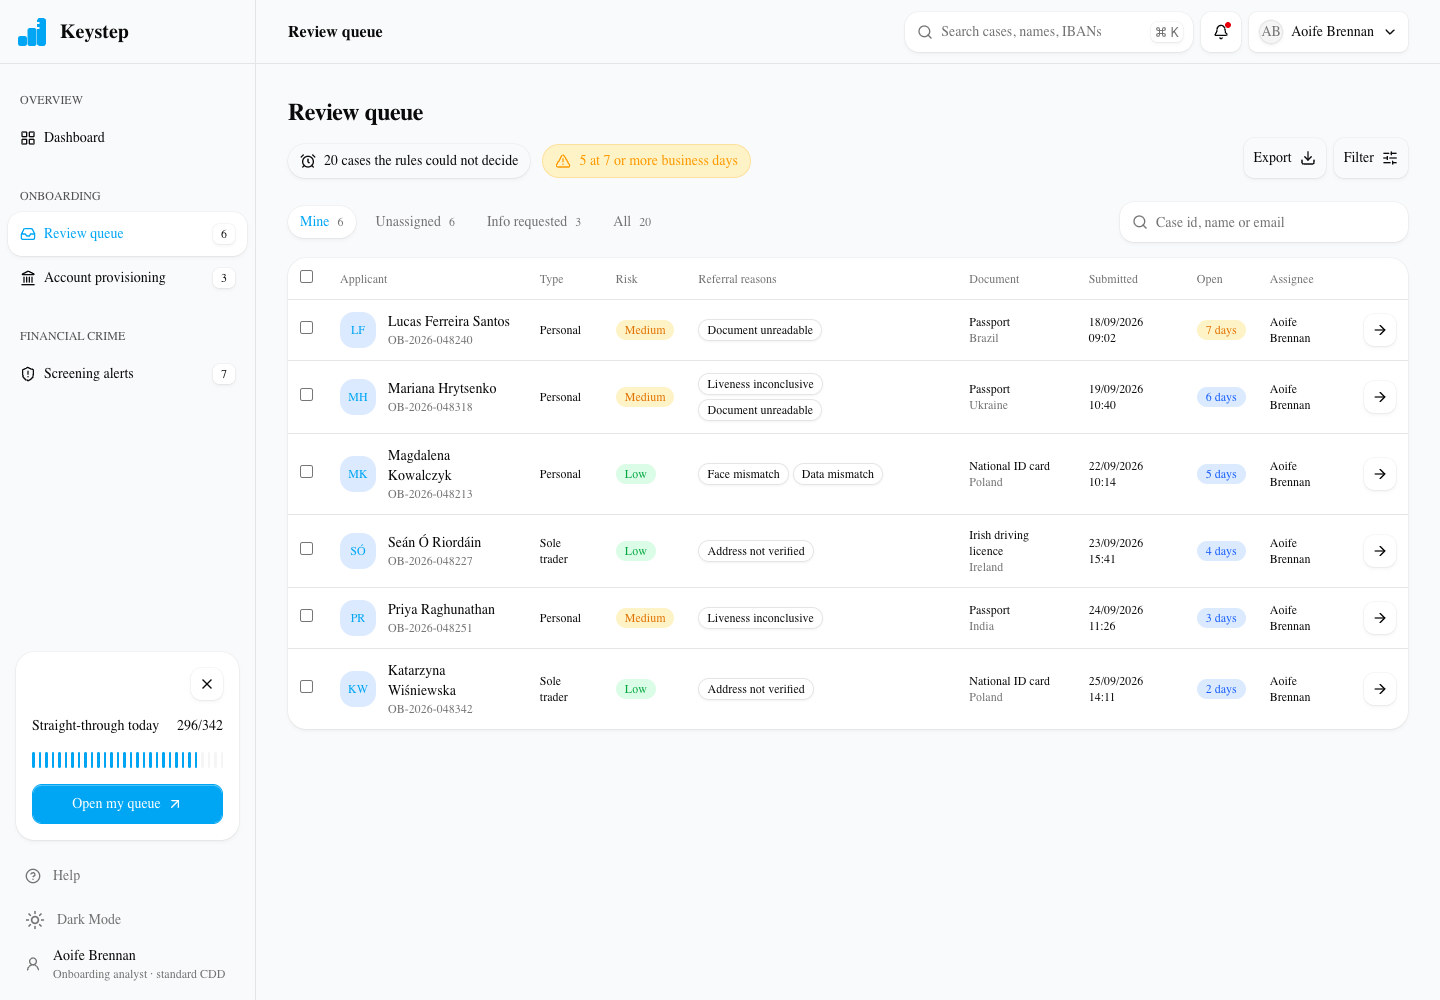Click the PR applicant avatar
Viewport: 1440px width, 1000px height.
coord(358,618)
